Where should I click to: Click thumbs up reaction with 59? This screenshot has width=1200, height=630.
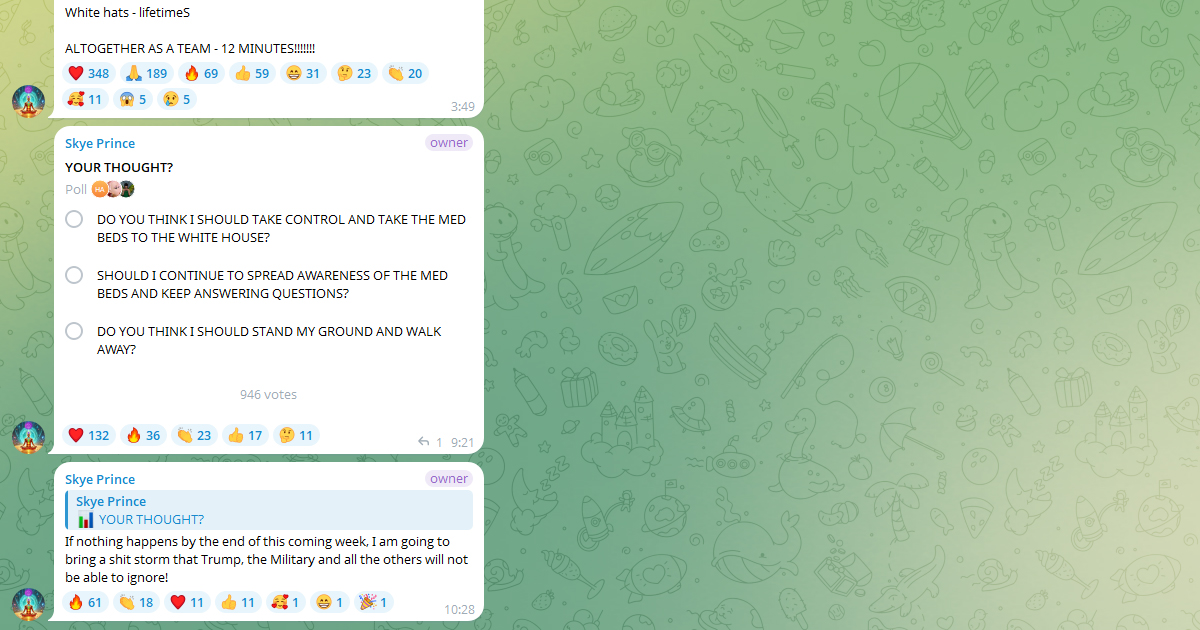[252, 73]
